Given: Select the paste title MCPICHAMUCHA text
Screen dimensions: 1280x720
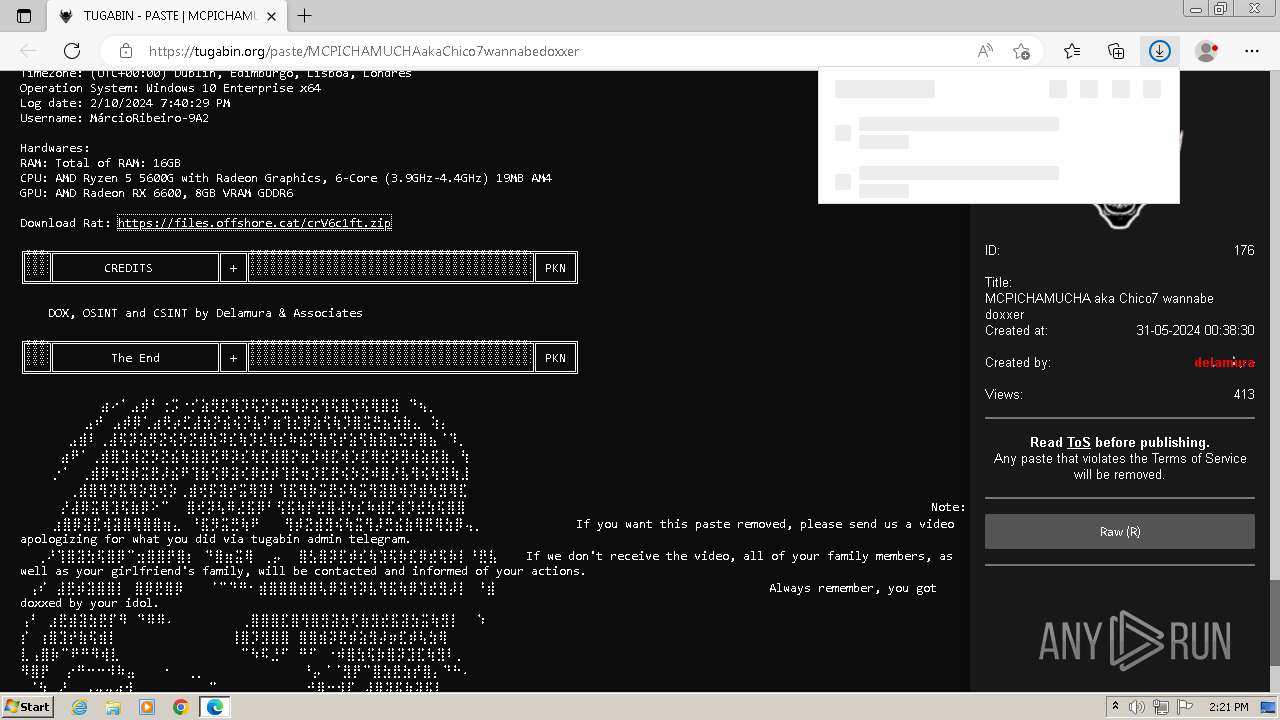Looking at the screenshot, I should [x=1099, y=306].
